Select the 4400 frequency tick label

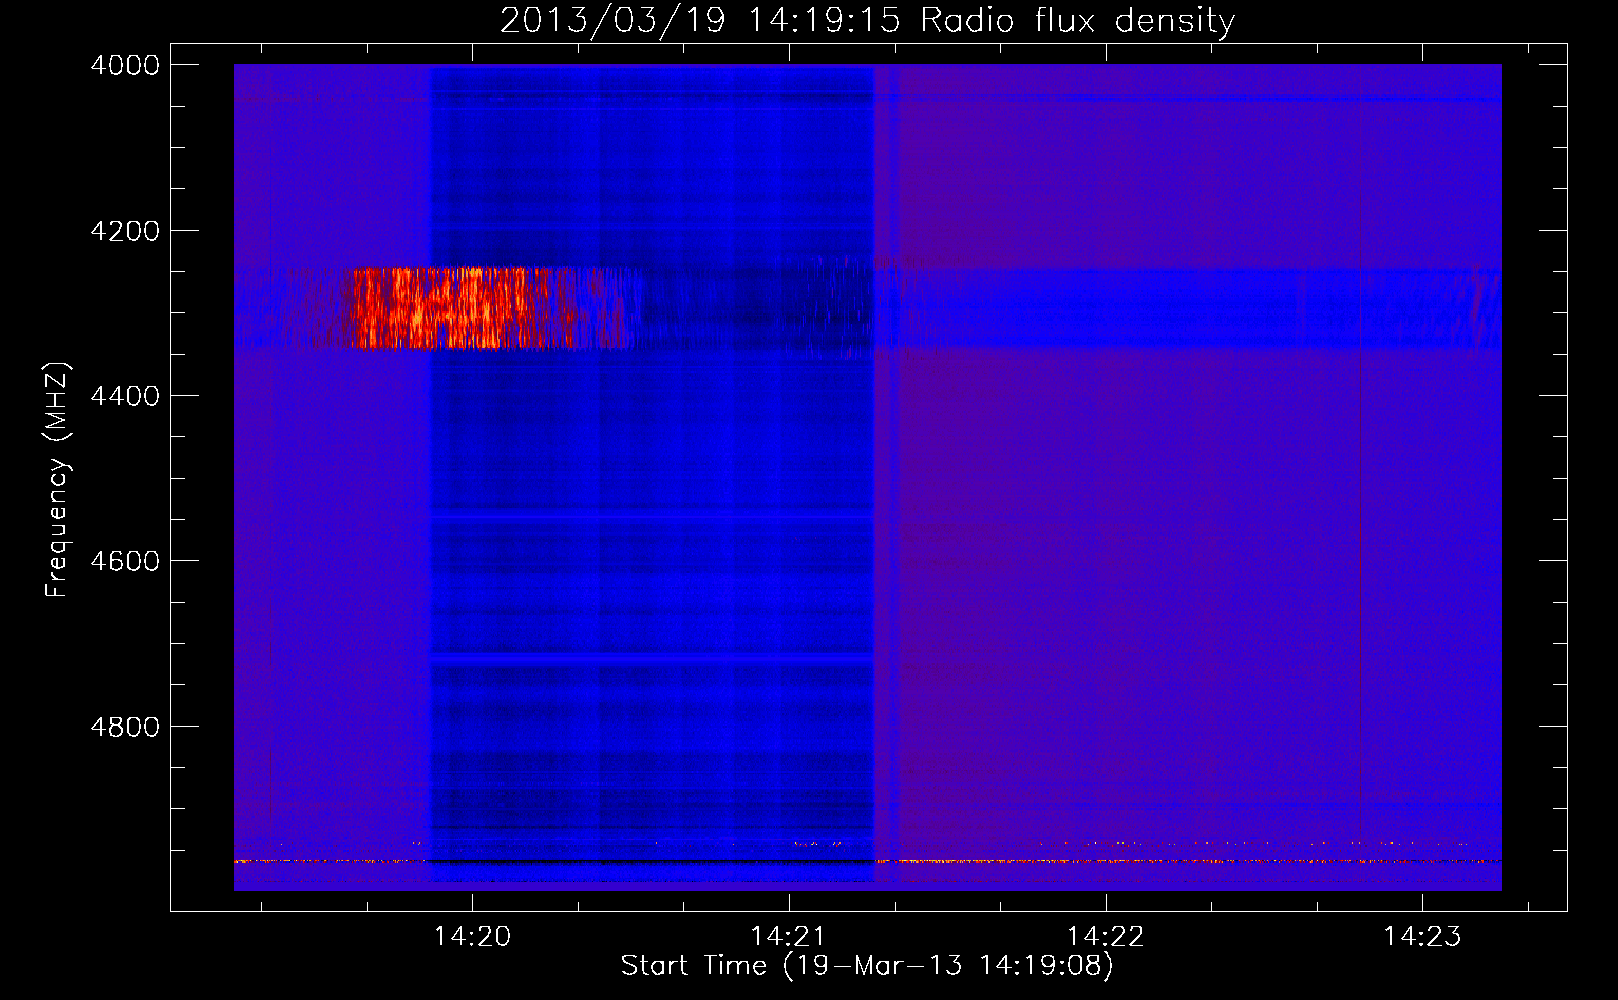125,396
